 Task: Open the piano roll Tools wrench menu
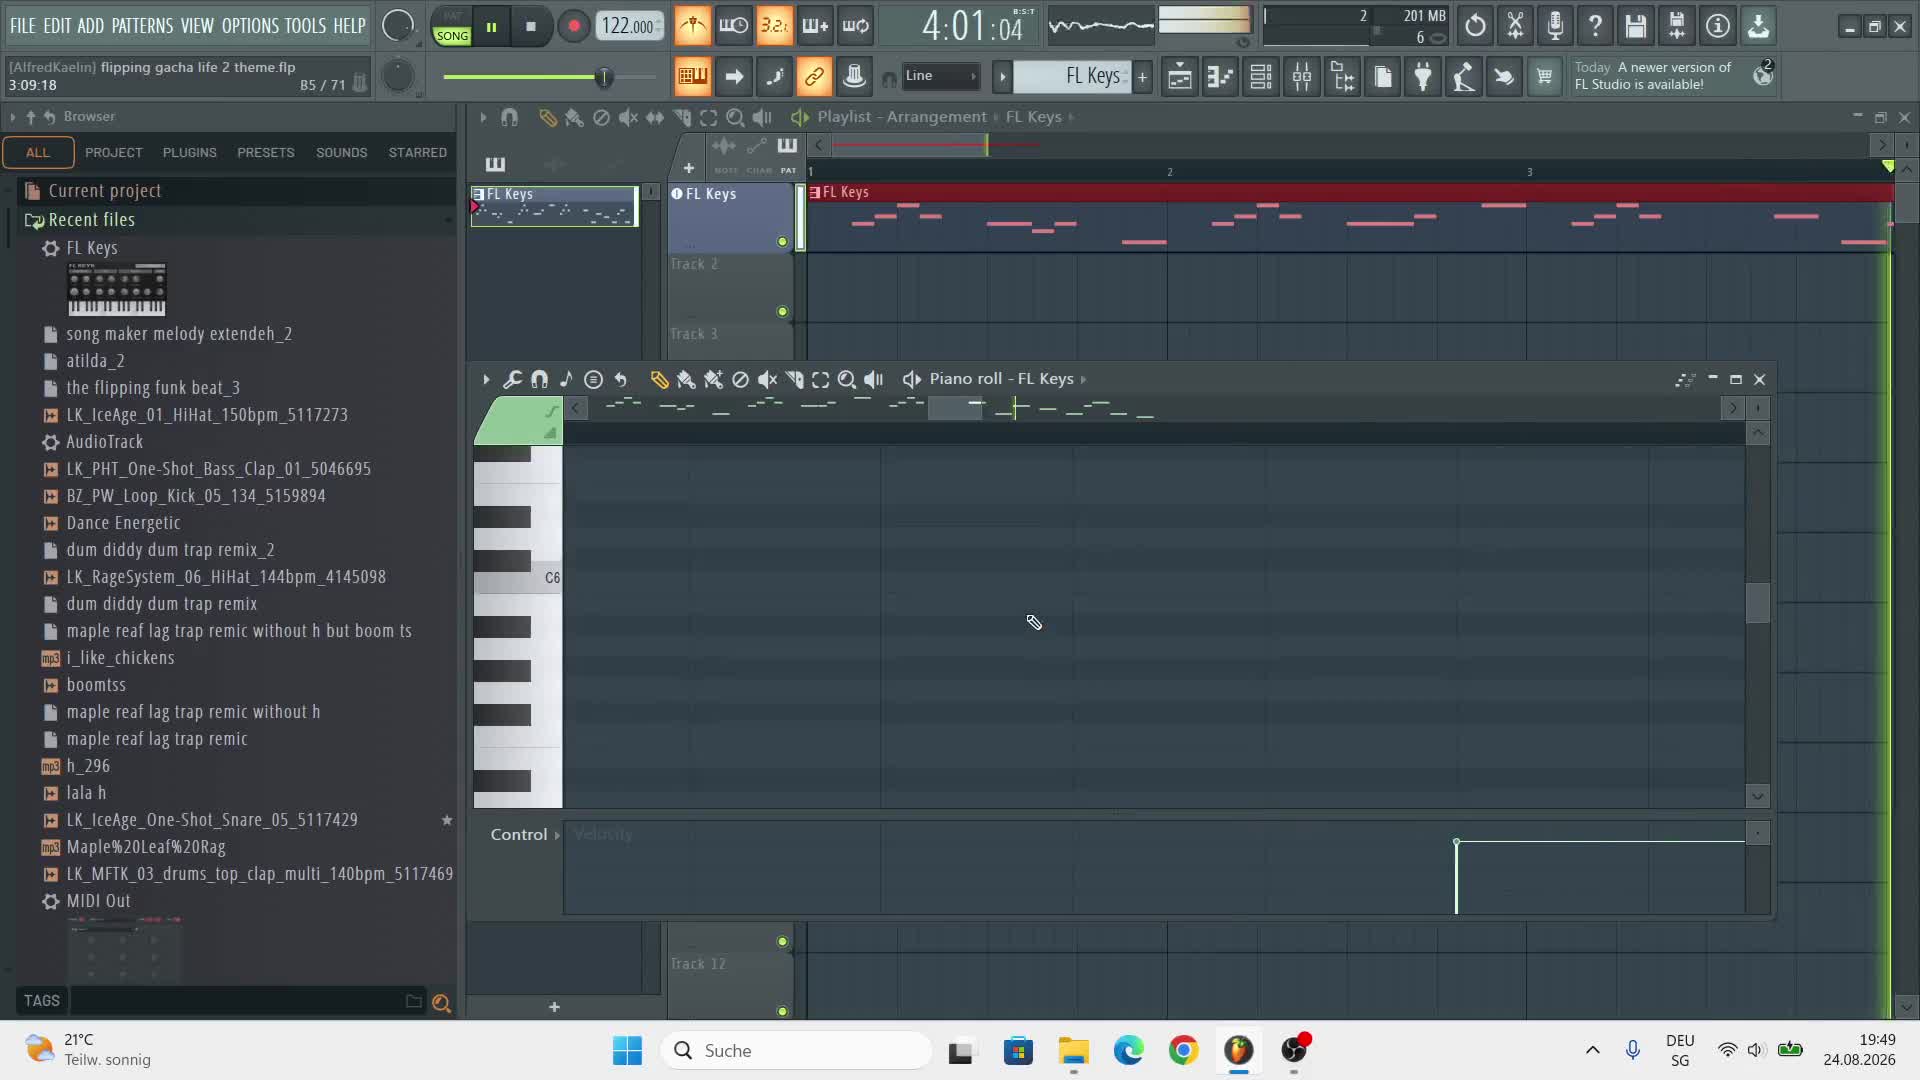(x=512, y=379)
